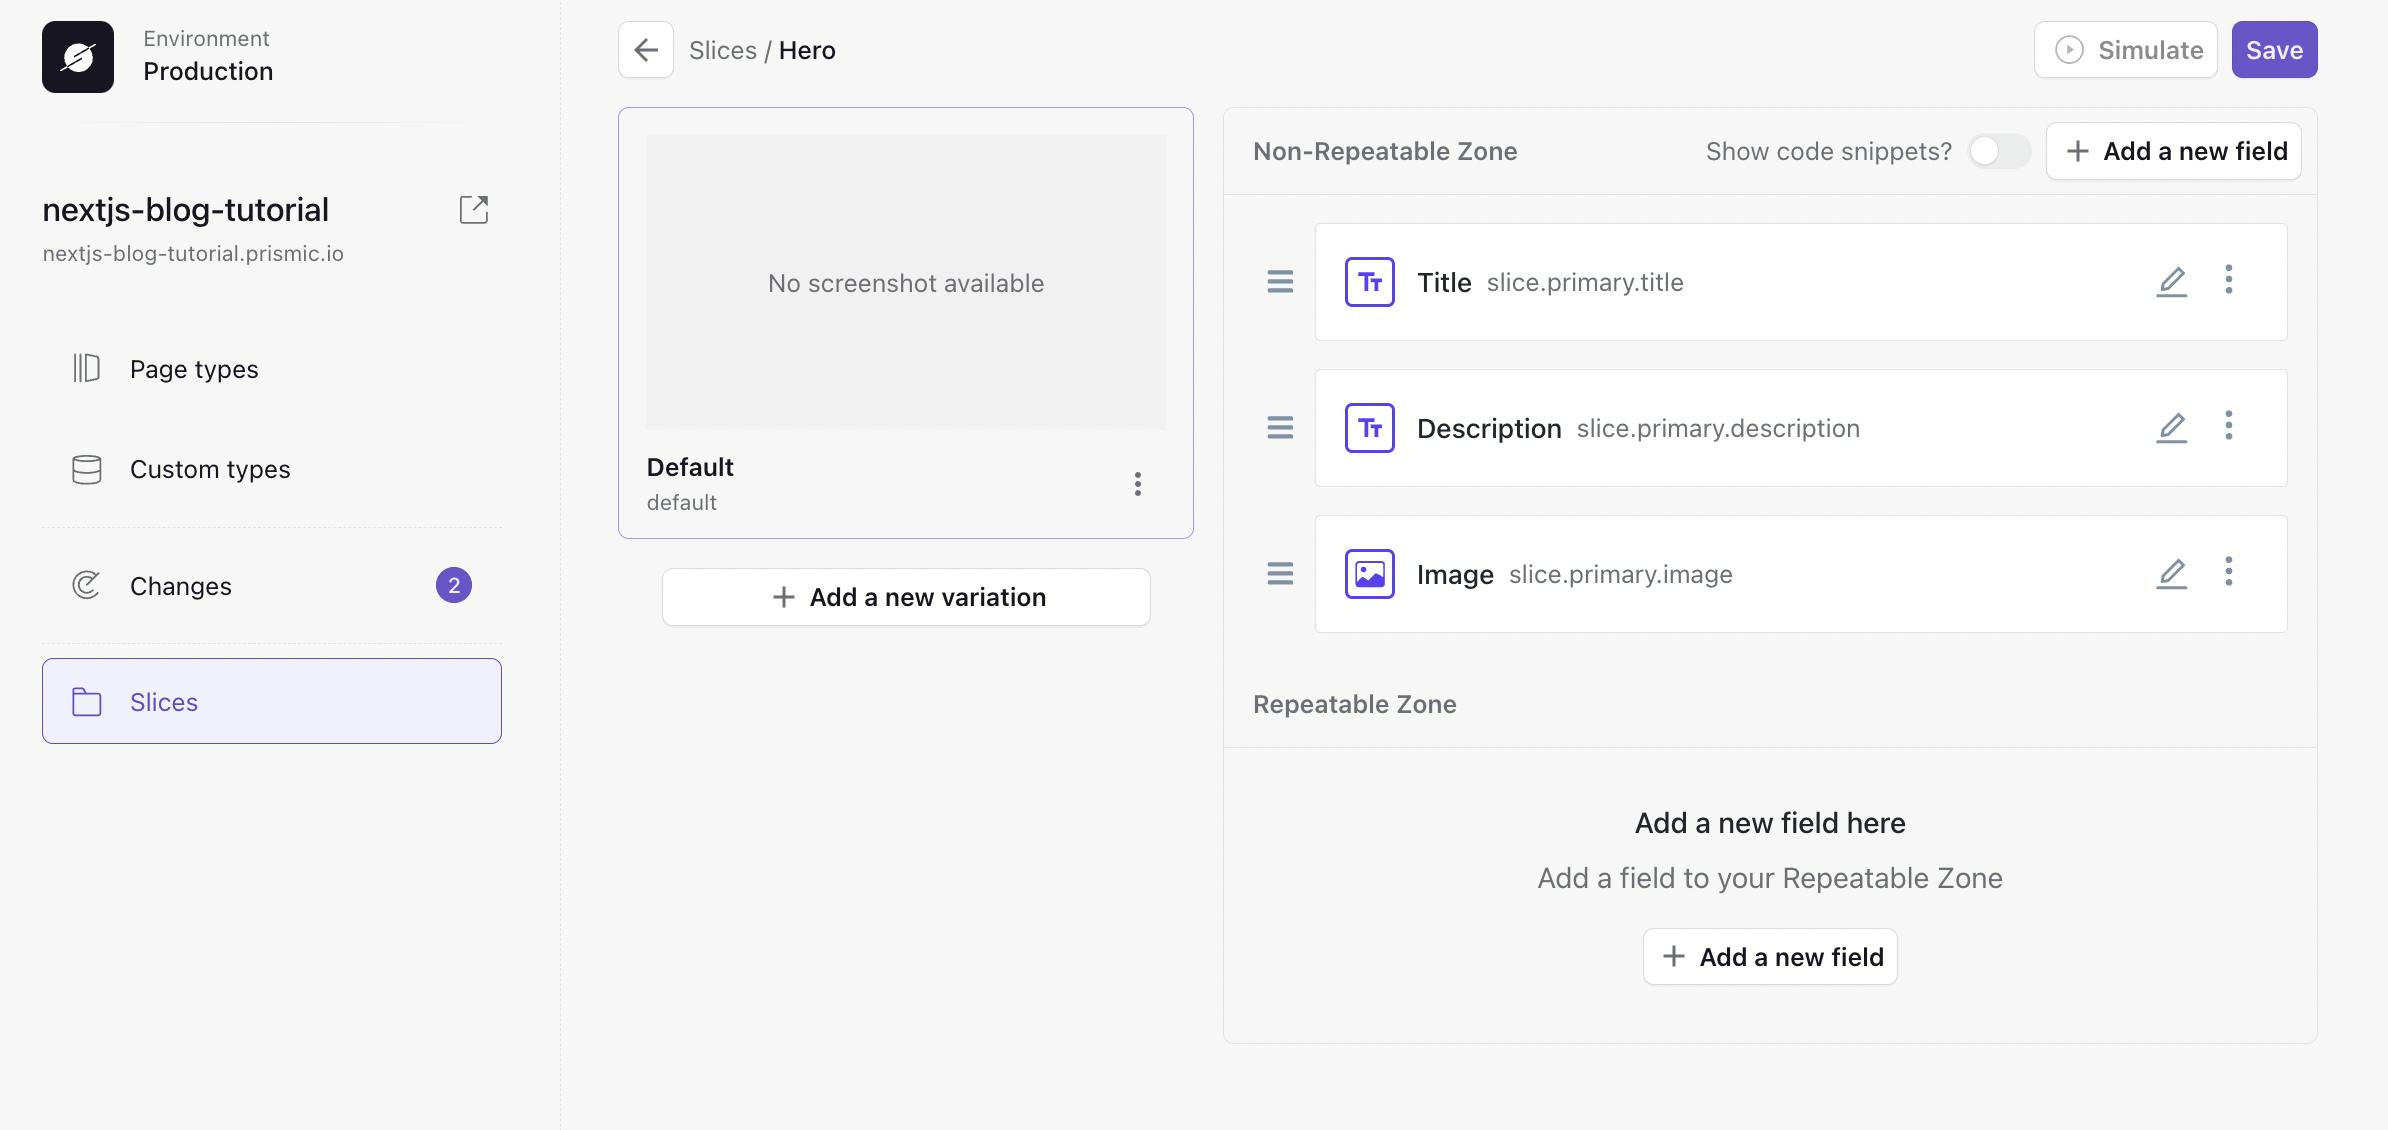Open three-dot menu for Title field
Viewport: 2388px width, 1130px height.
[2228, 280]
